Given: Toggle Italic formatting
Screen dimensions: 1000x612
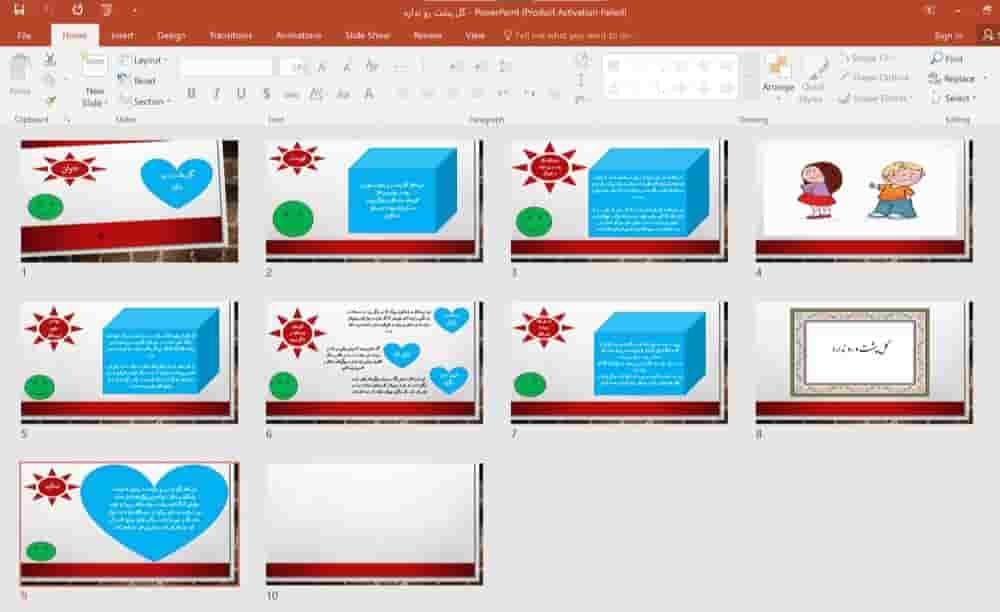Looking at the screenshot, I should coord(216,94).
